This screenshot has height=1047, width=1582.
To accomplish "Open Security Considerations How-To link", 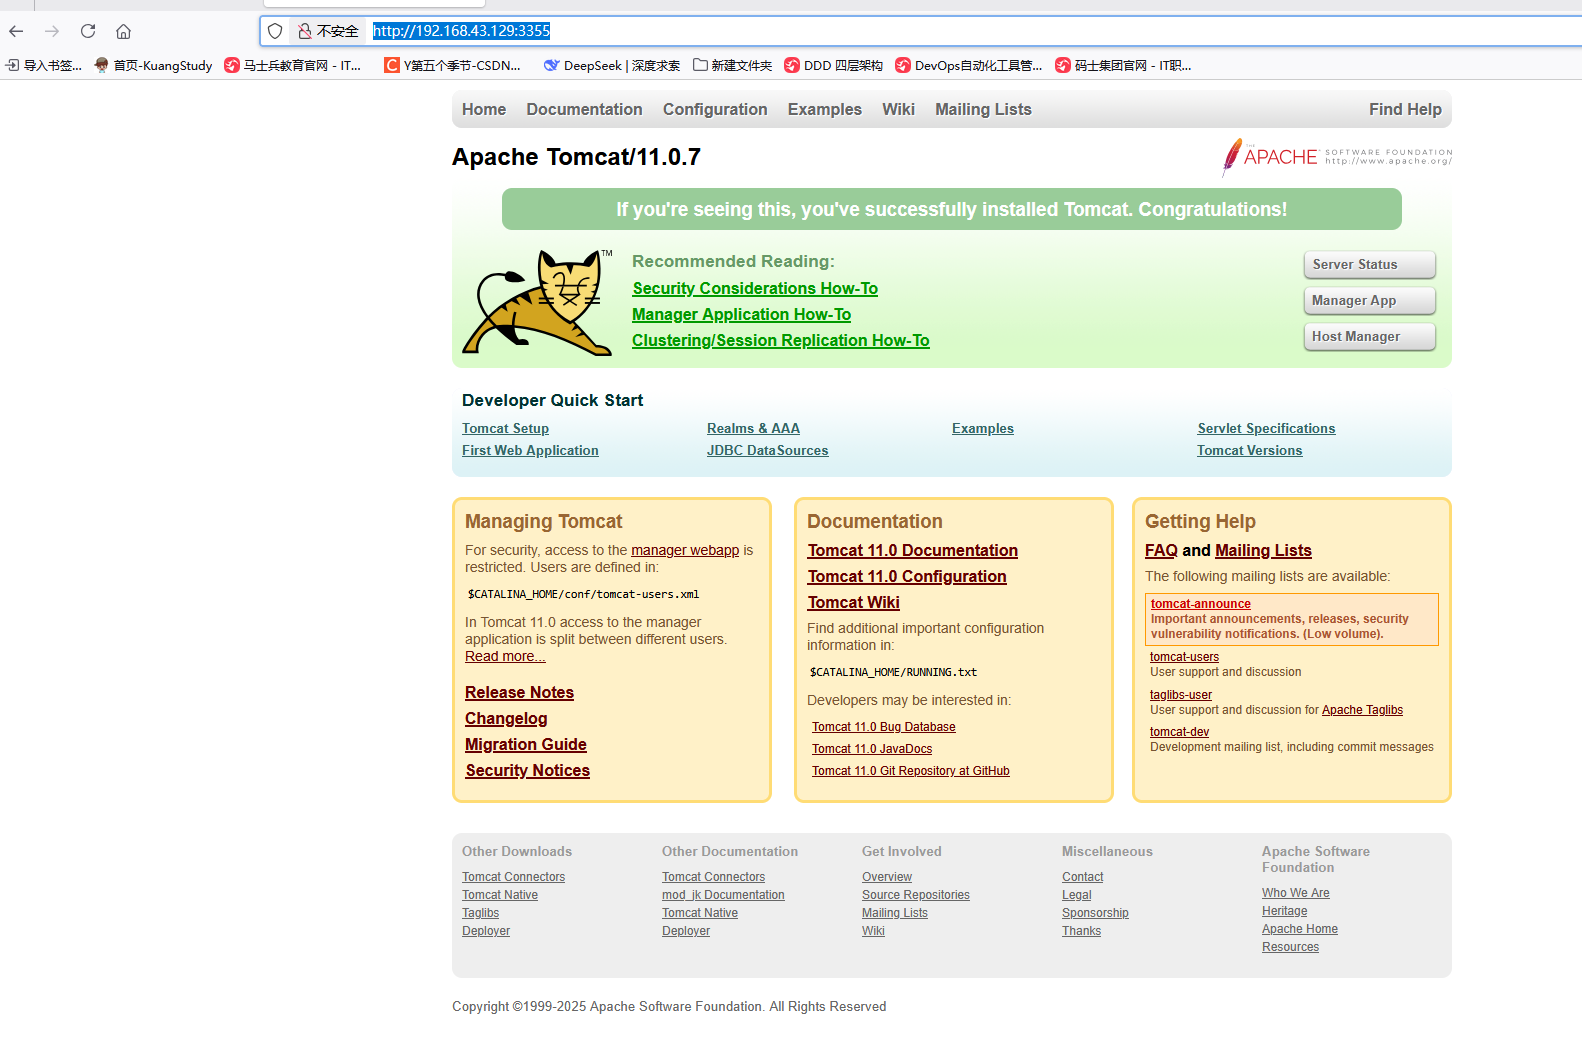I will (755, 288).
